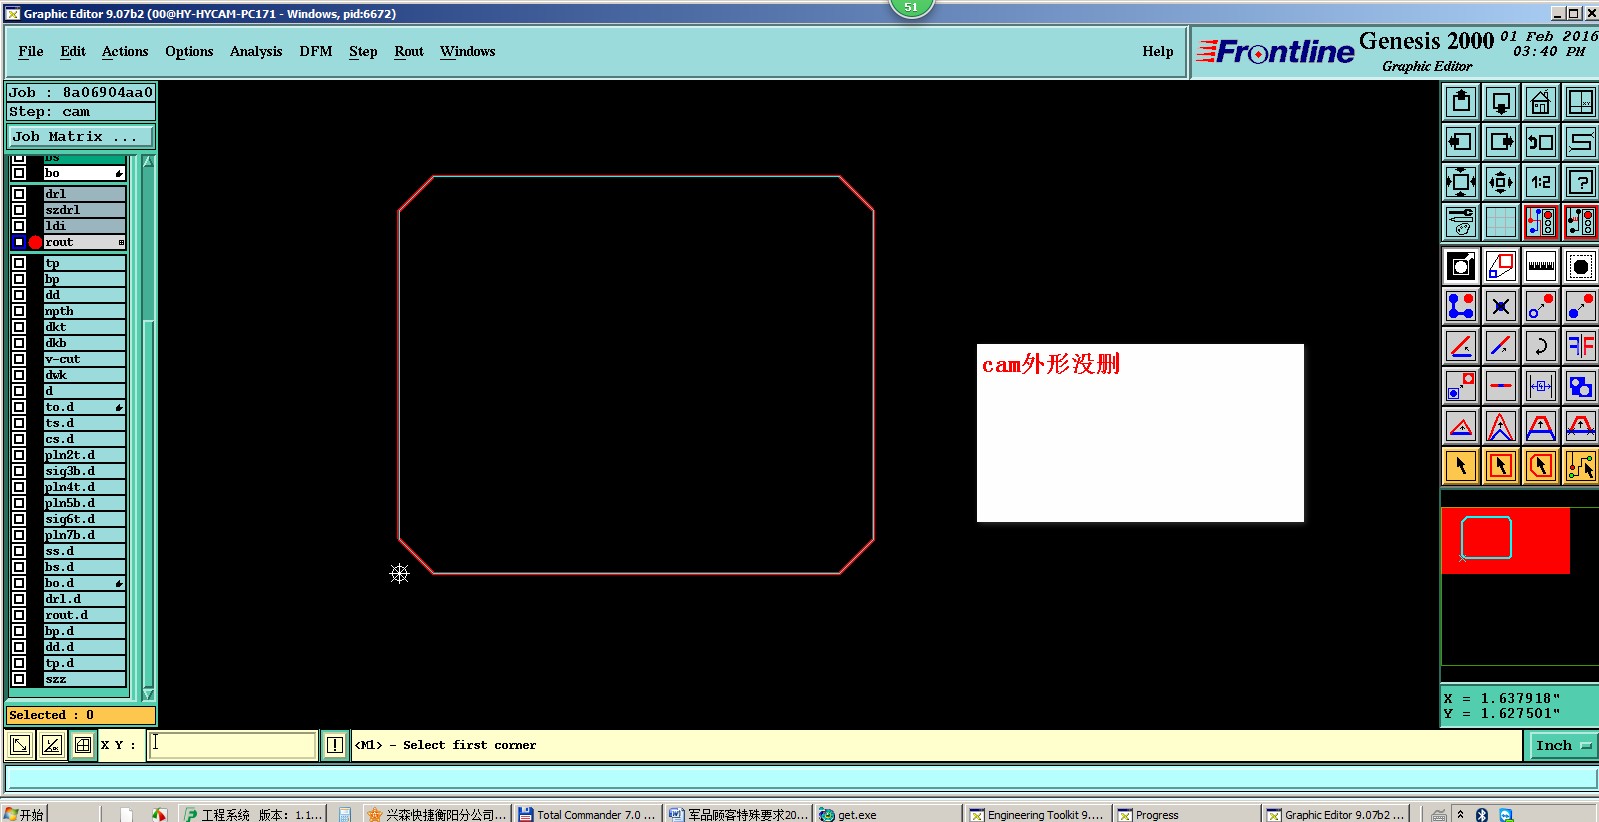The height and width of the screenshot is (822, 1599).
Task: Toggle the pln2t.d layer display checkbox
Action: point(19,455)
